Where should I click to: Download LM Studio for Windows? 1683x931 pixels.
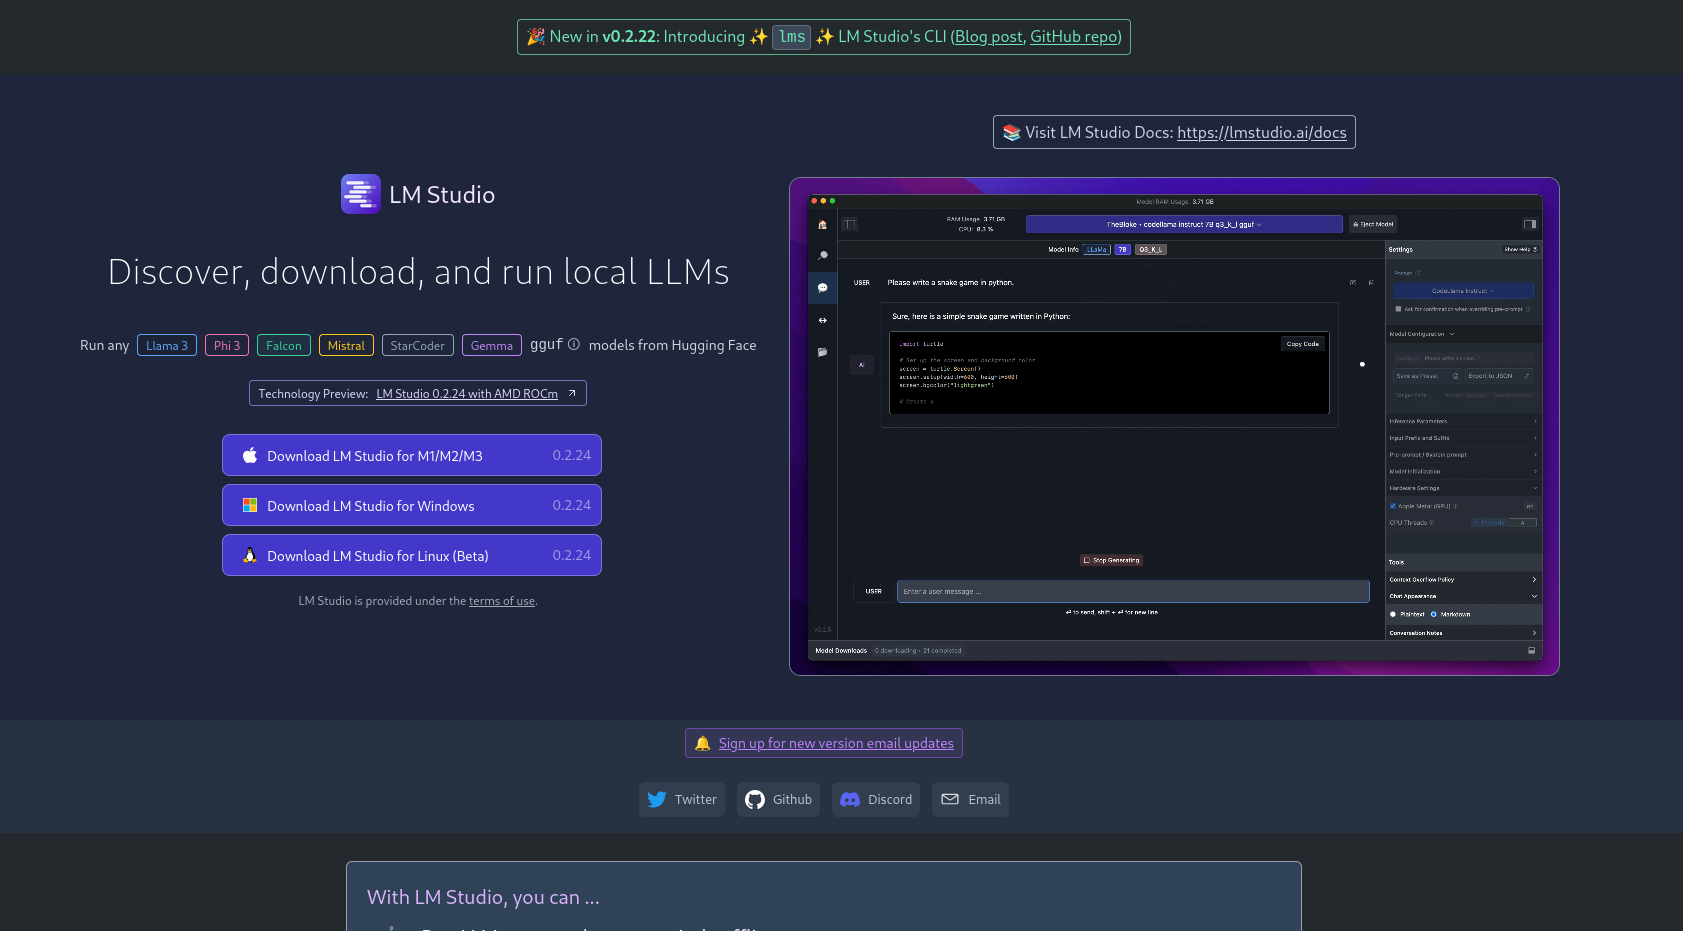(x=411, y=505)
